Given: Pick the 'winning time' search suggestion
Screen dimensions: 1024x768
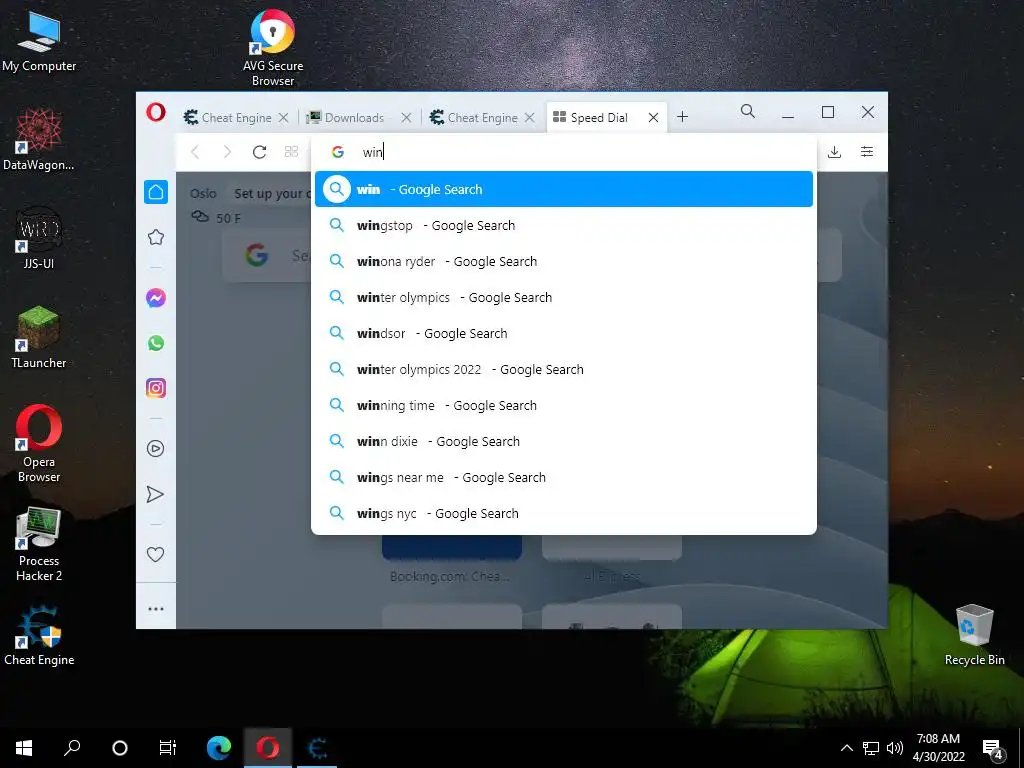Looking at the screenshot, I should click(x=564, y=406).
